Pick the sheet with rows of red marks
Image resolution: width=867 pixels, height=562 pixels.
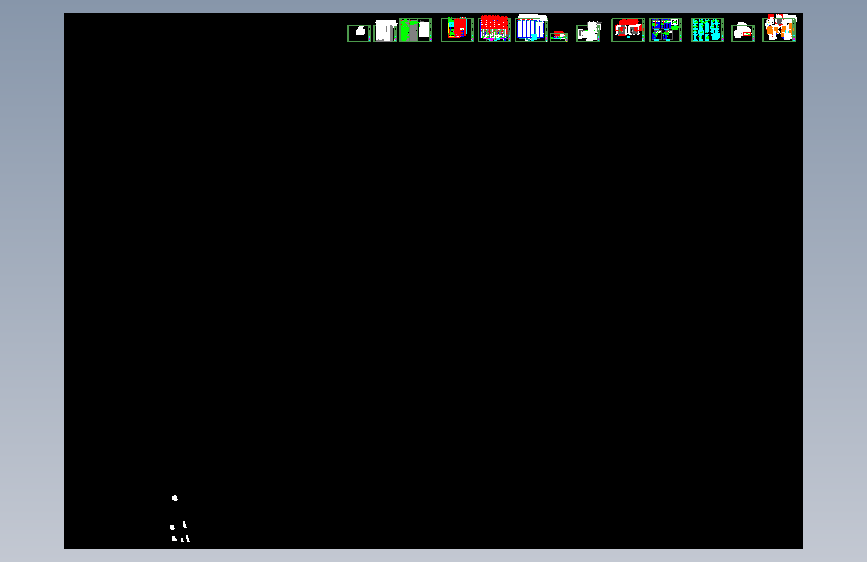click(x=494, y=29)
